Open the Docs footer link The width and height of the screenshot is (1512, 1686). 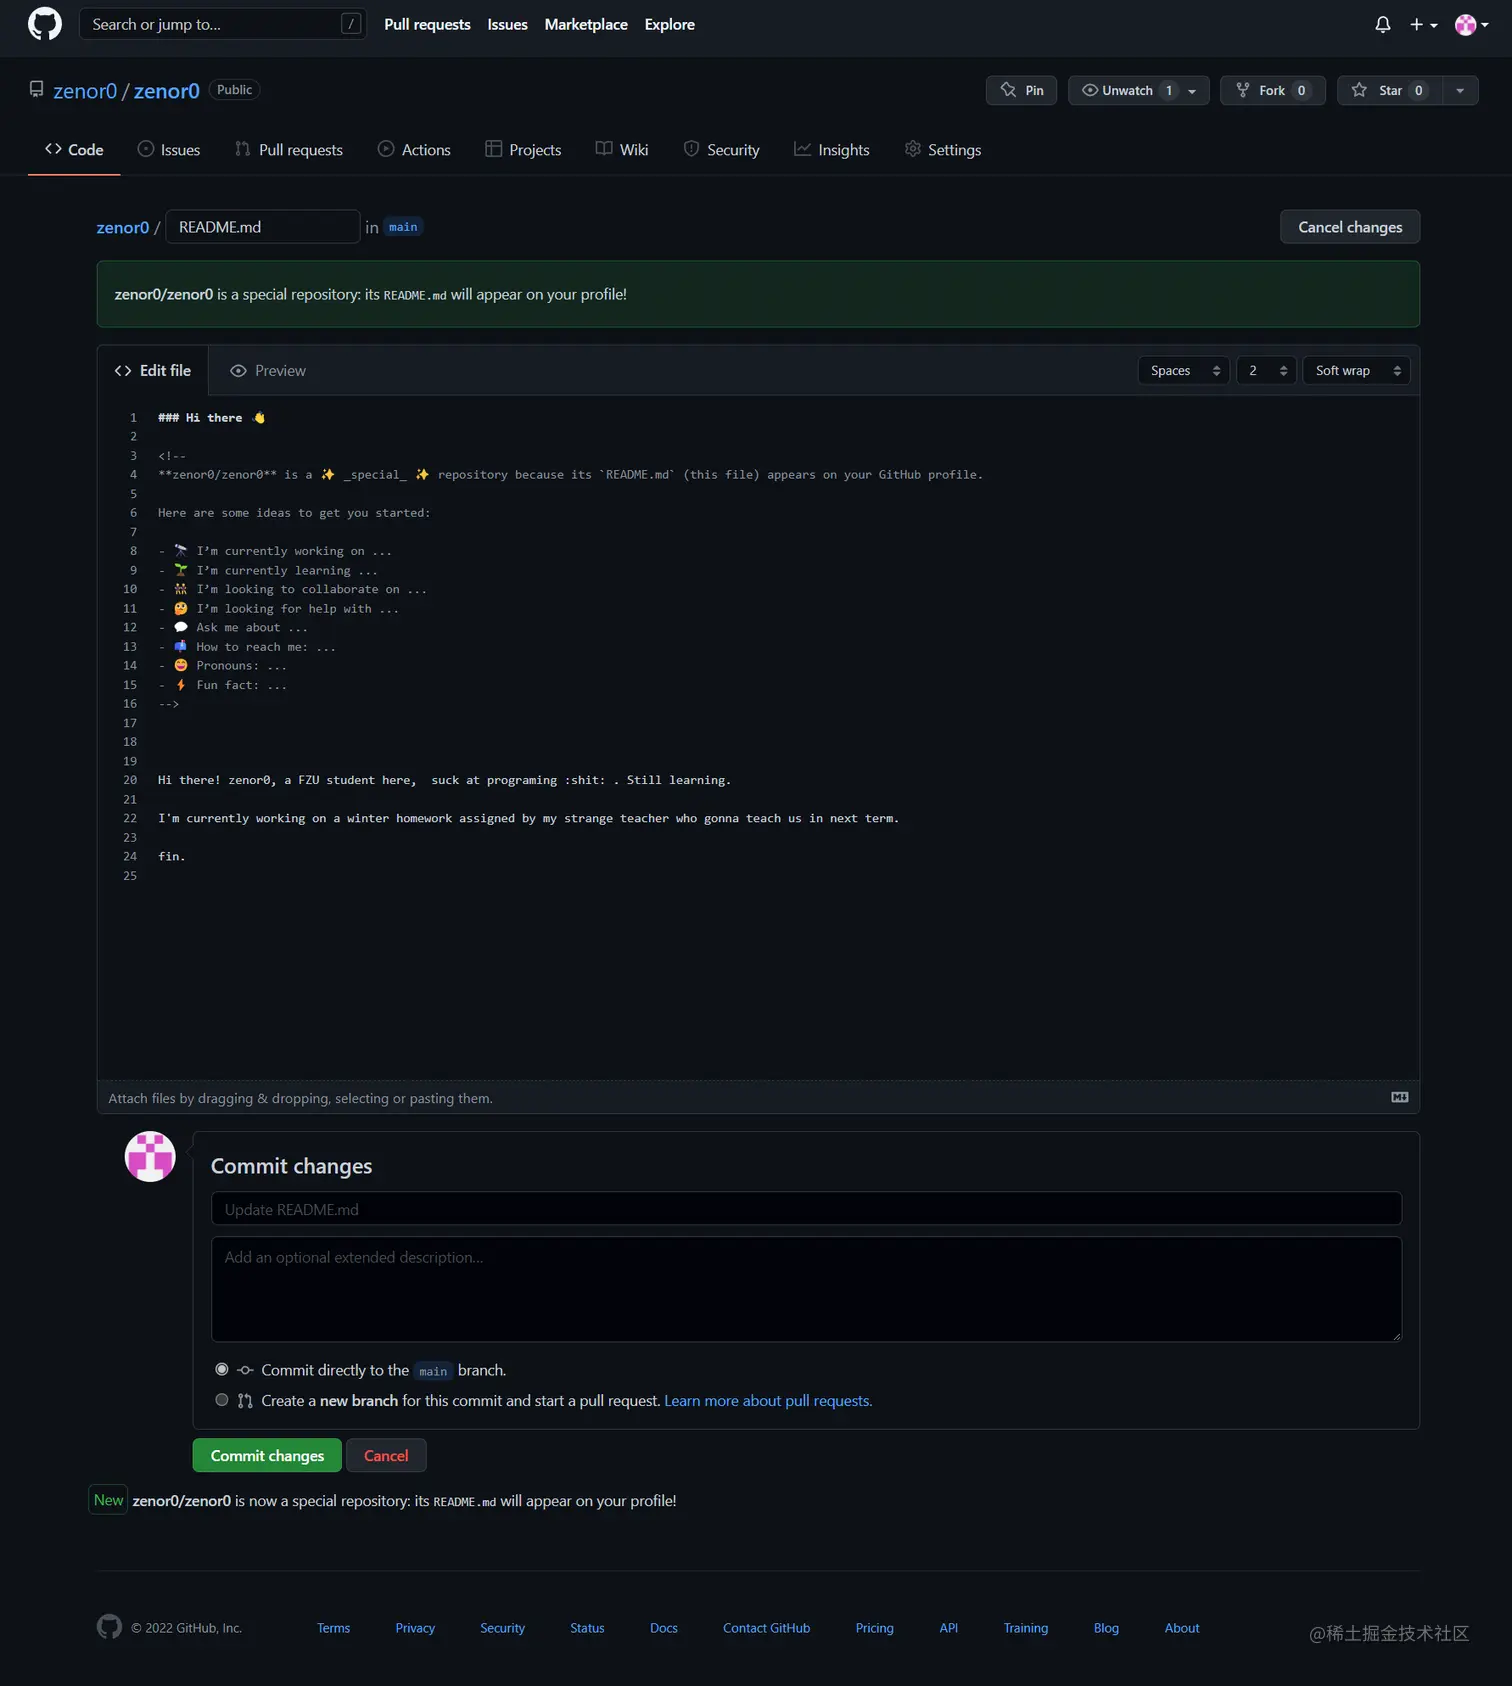664,1628
